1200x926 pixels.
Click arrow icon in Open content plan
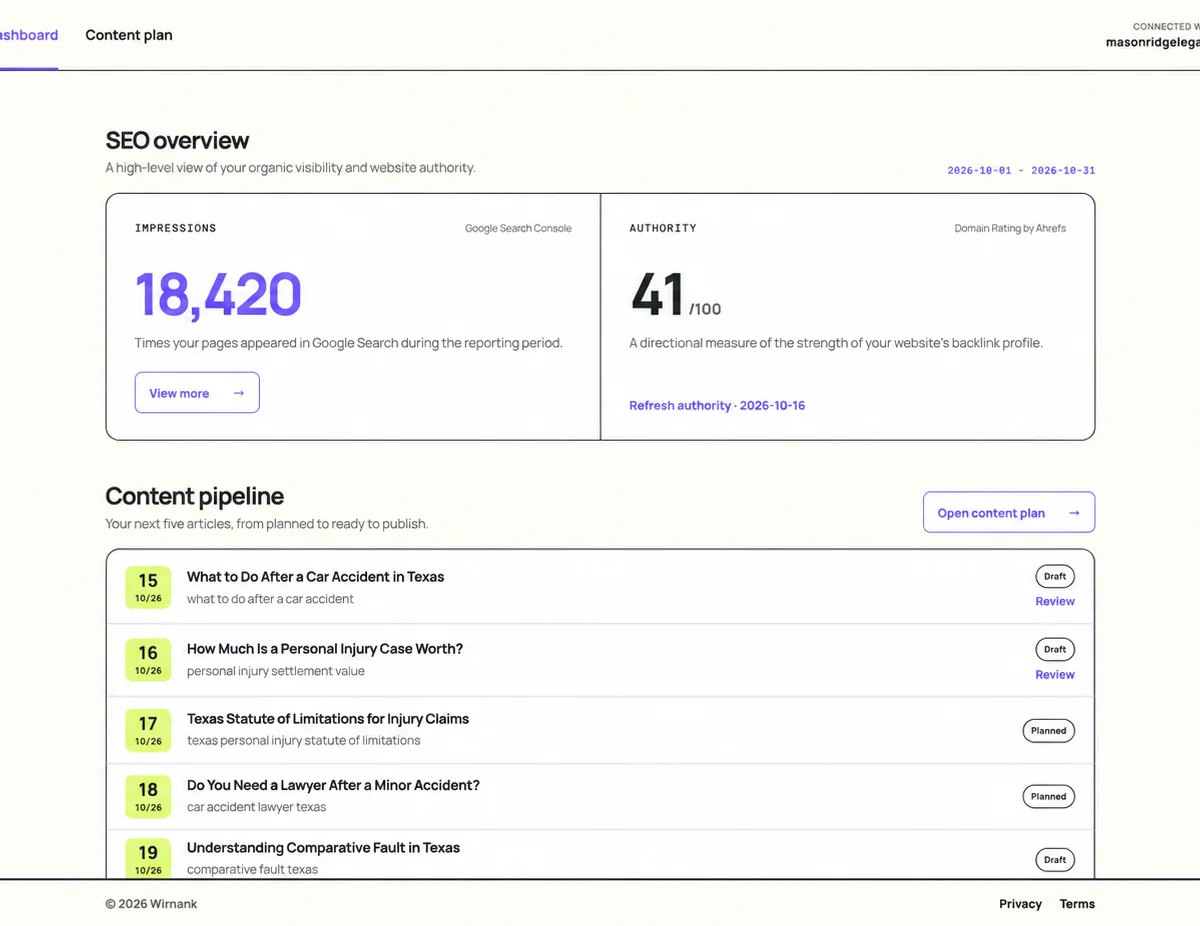pos(1075,513)
